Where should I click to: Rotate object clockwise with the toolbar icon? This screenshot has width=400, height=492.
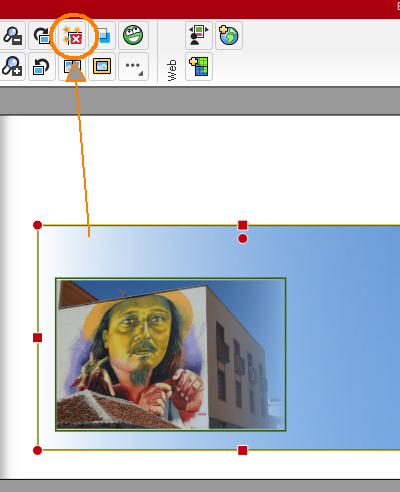coord(42,35)
